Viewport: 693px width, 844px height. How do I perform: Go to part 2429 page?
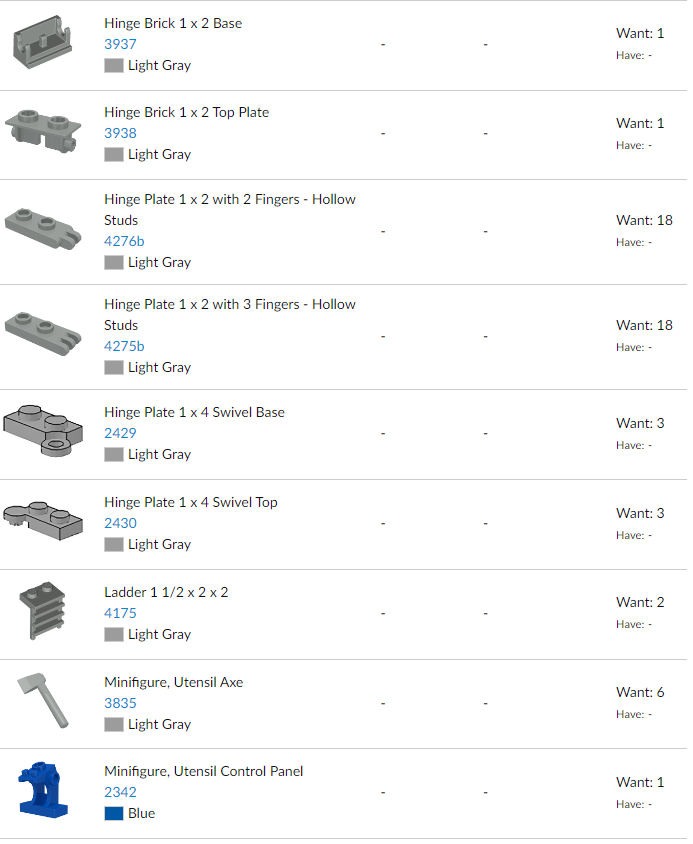point(120,433)
